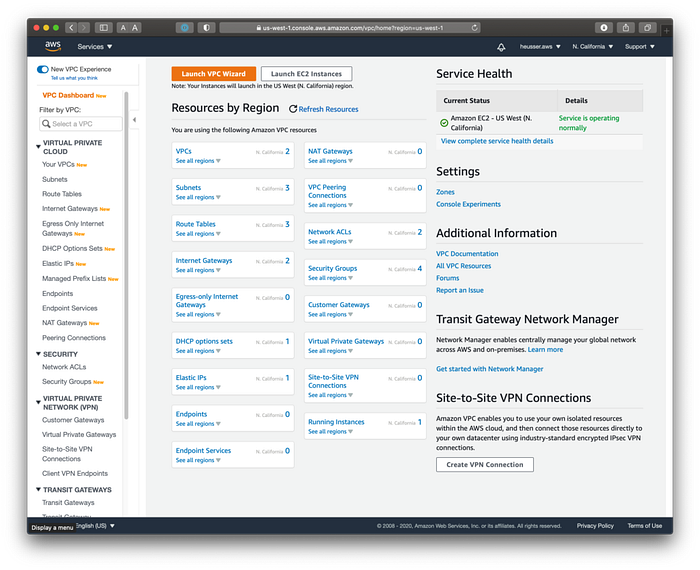700x570 pixels.
Task: Click Learn more about Network Manager
Action: tap(545, 349)
